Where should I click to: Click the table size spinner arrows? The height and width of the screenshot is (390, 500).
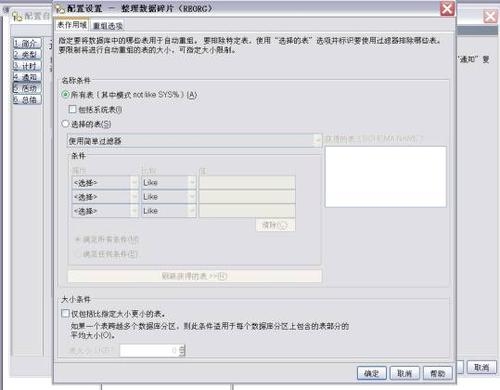(x=182, y=350)
